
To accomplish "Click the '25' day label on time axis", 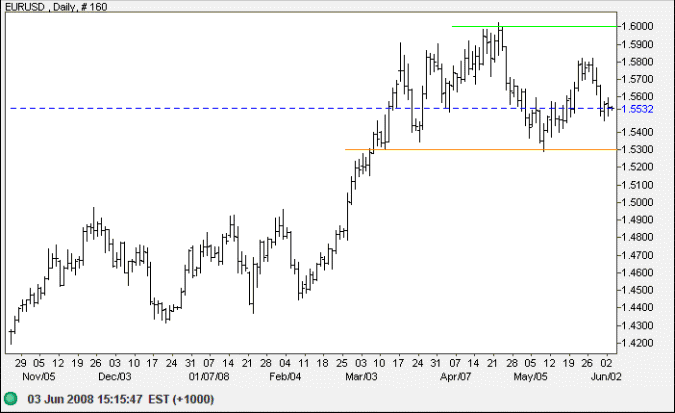I will pos(342,363).
